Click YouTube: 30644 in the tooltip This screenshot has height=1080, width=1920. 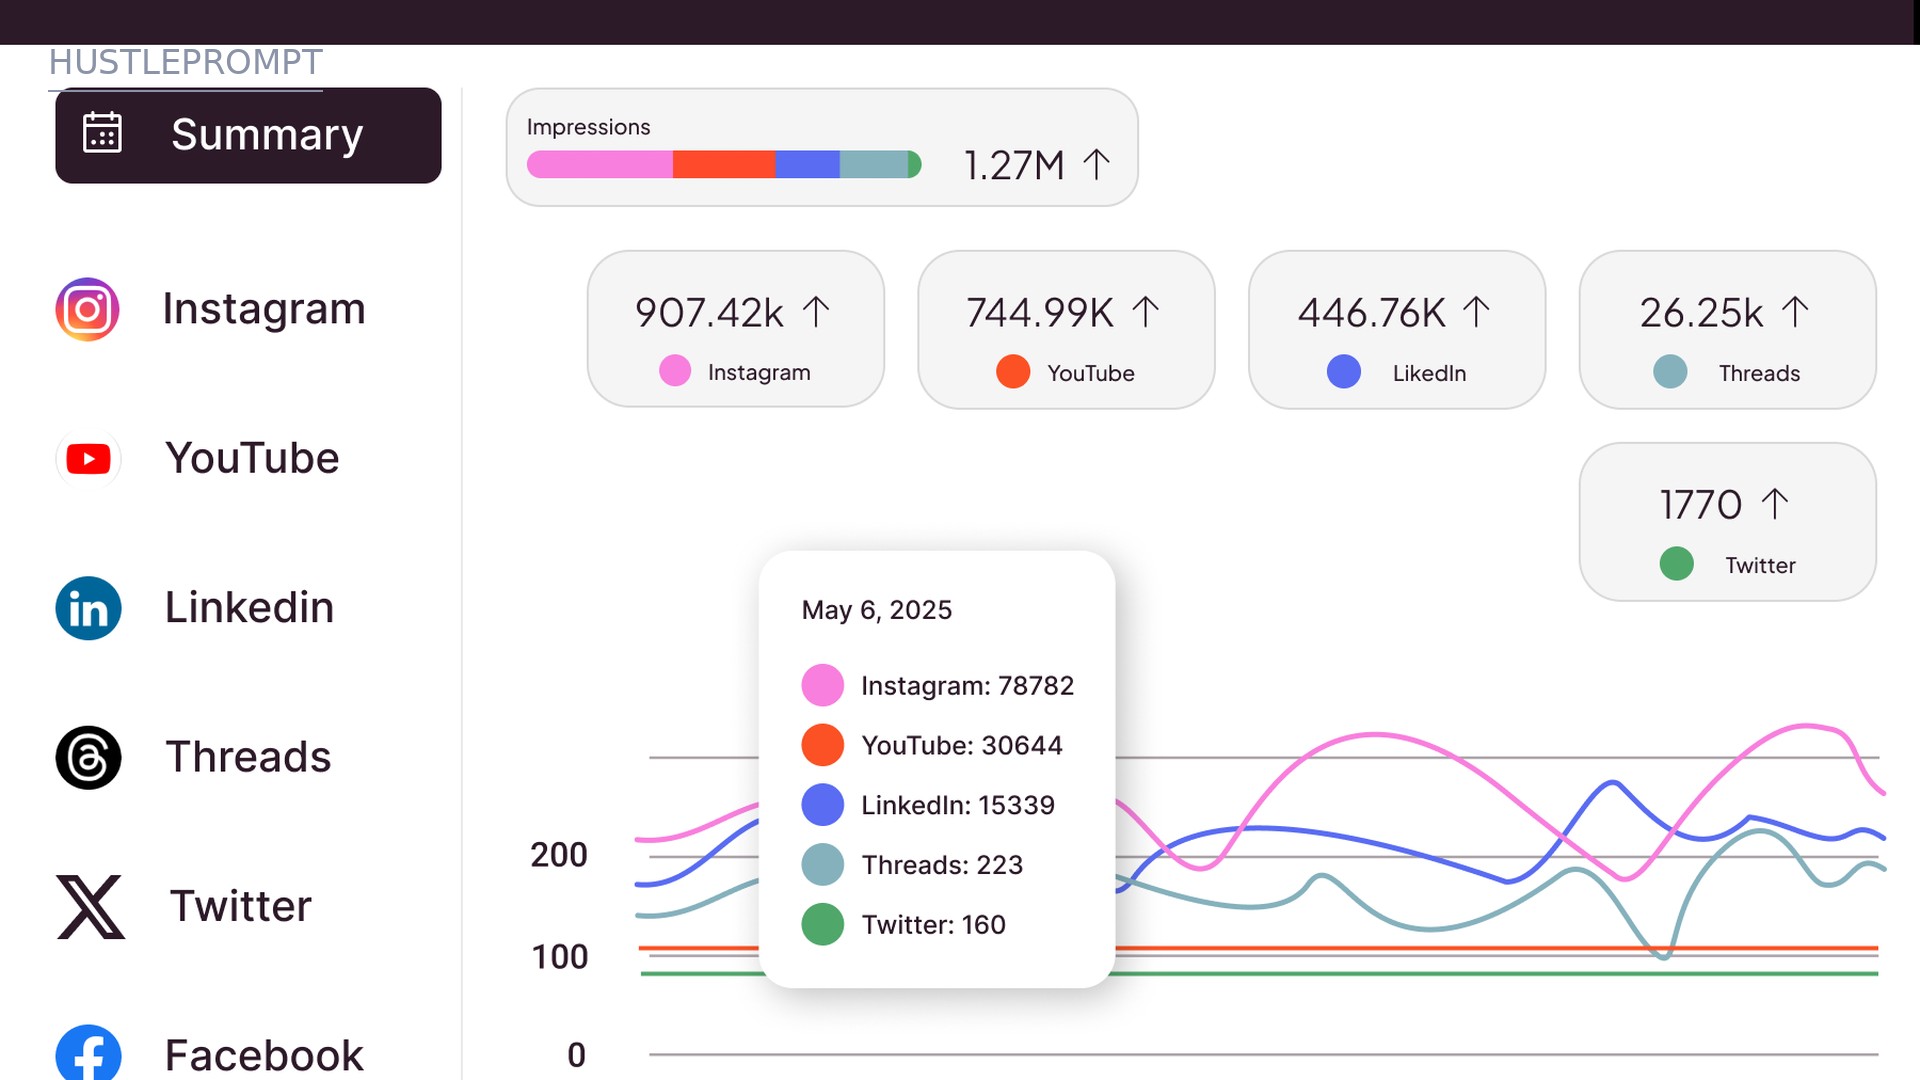point(962,746)
